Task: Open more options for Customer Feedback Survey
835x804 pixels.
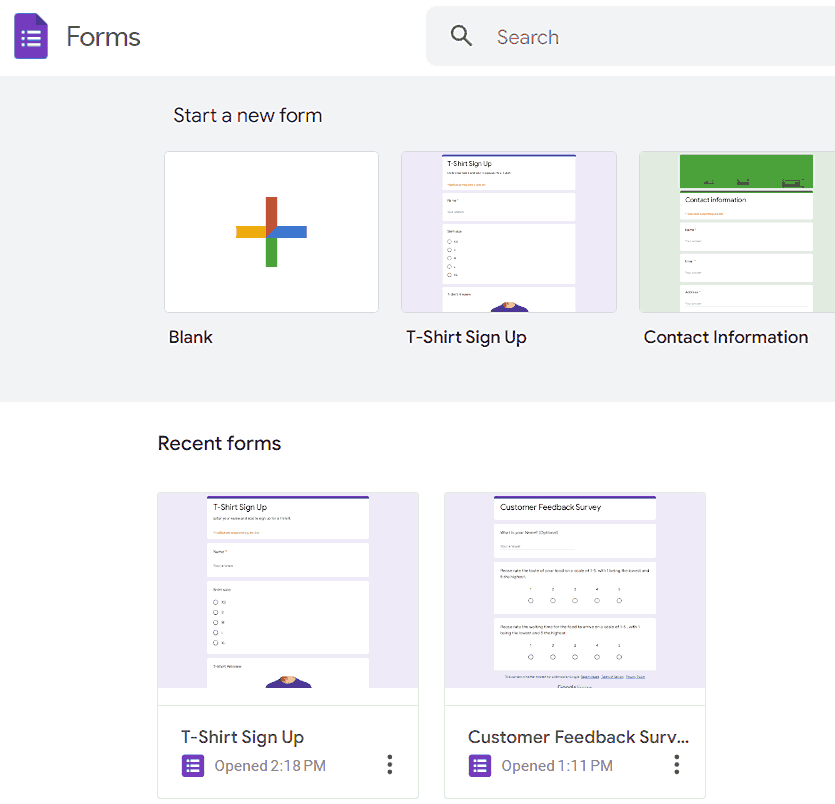Action: tap(677, 765)
